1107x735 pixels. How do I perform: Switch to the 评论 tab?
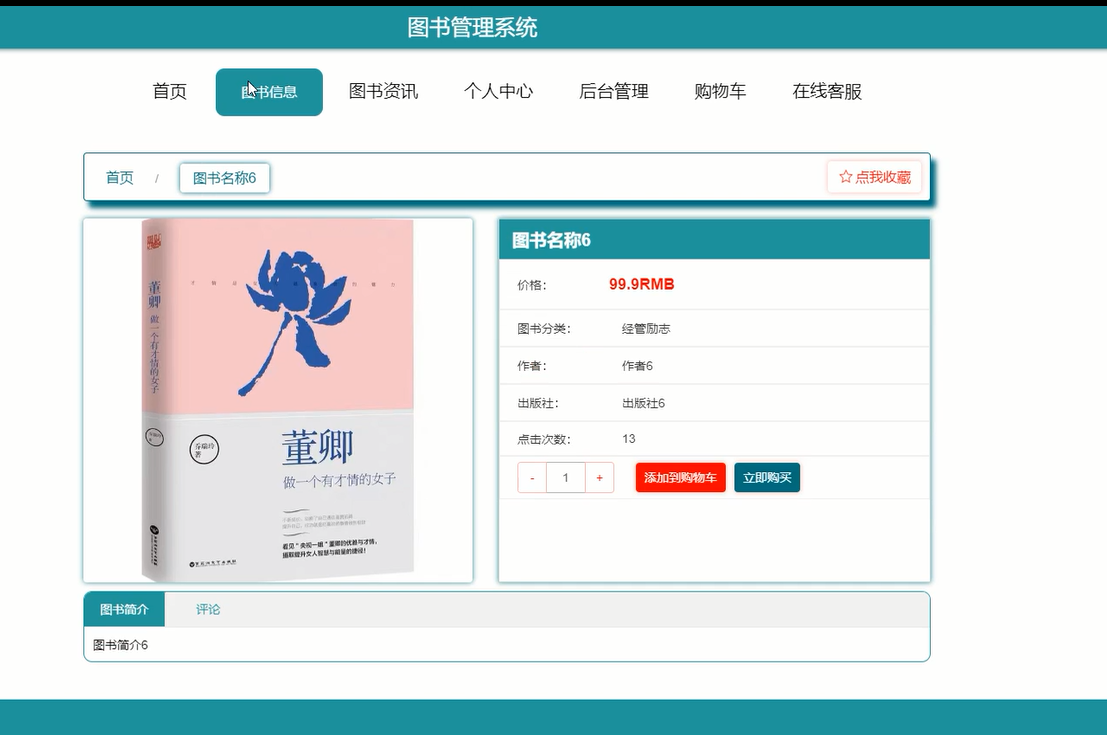[208, 609]
